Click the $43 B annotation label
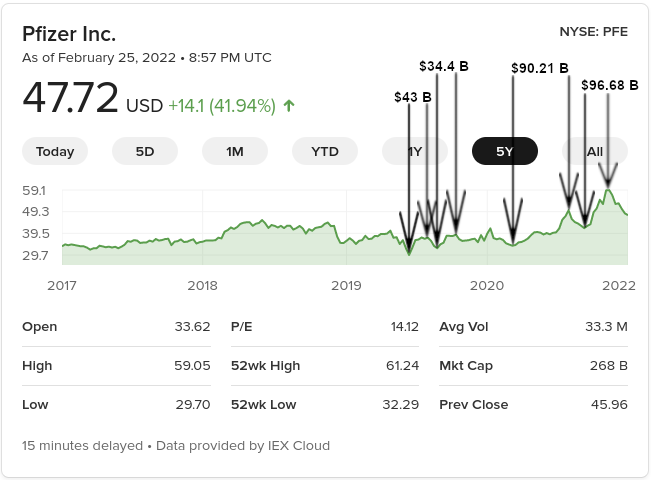Screen dimensions: 651x480 (413, 97)
